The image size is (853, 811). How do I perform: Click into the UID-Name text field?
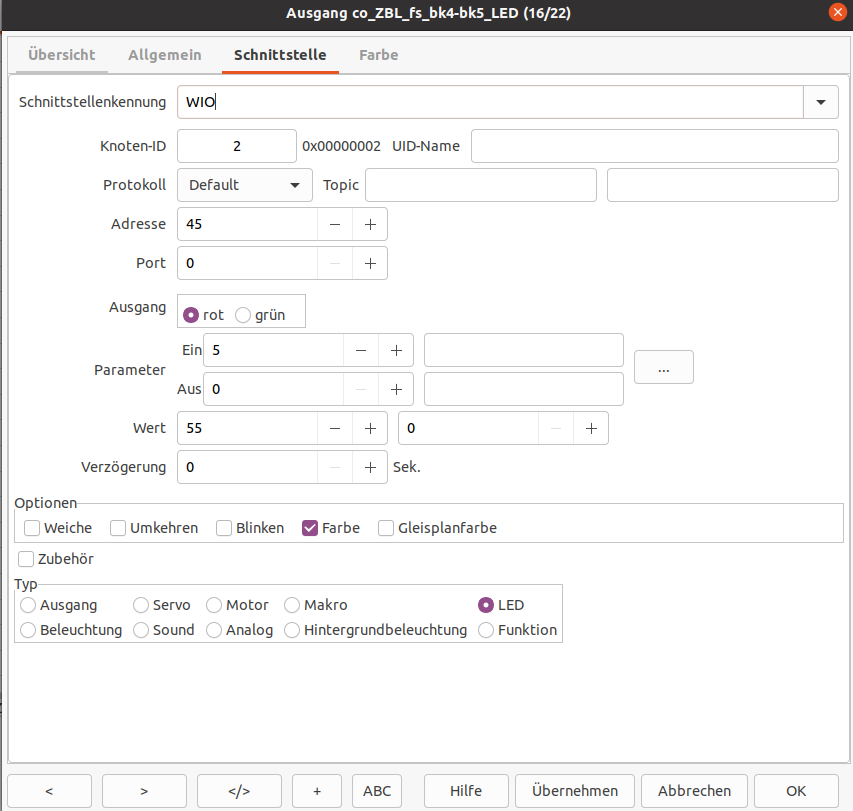[x=654, y=146]
